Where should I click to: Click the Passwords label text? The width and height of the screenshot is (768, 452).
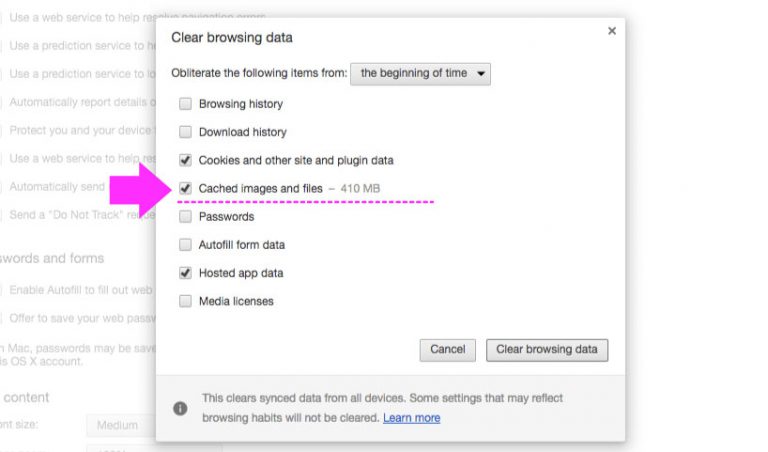point(226,216)
